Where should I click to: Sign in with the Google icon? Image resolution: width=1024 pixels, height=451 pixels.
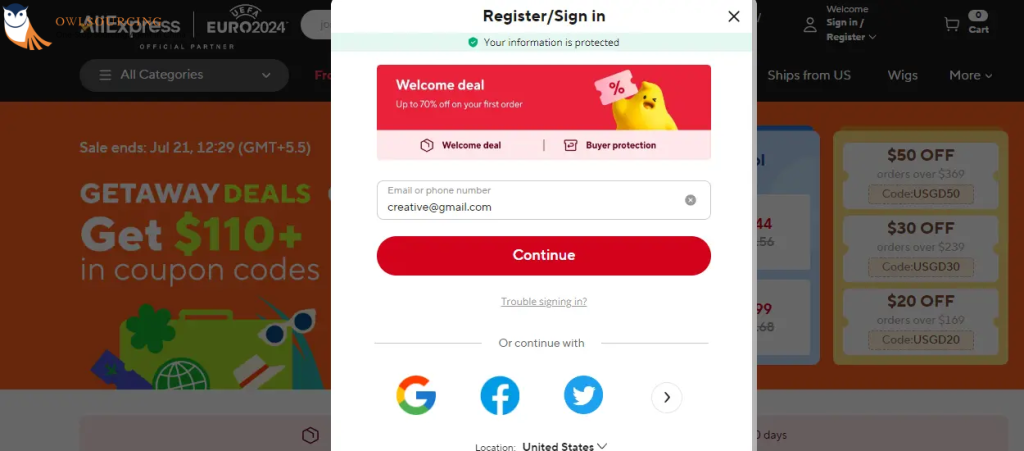(416, 396)
